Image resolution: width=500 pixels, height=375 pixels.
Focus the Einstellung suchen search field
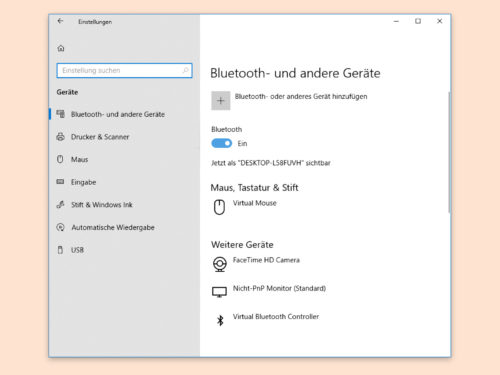[x=124, y=70]
